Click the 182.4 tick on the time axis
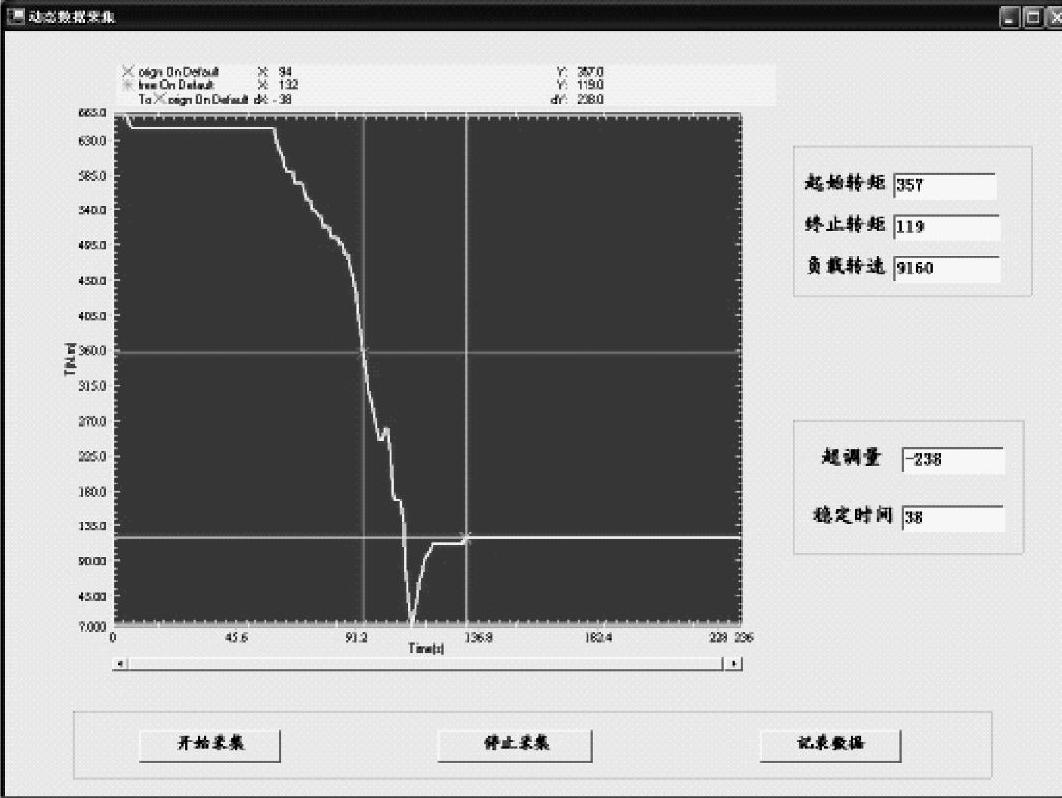1062x798 pixels. point(598,637)
